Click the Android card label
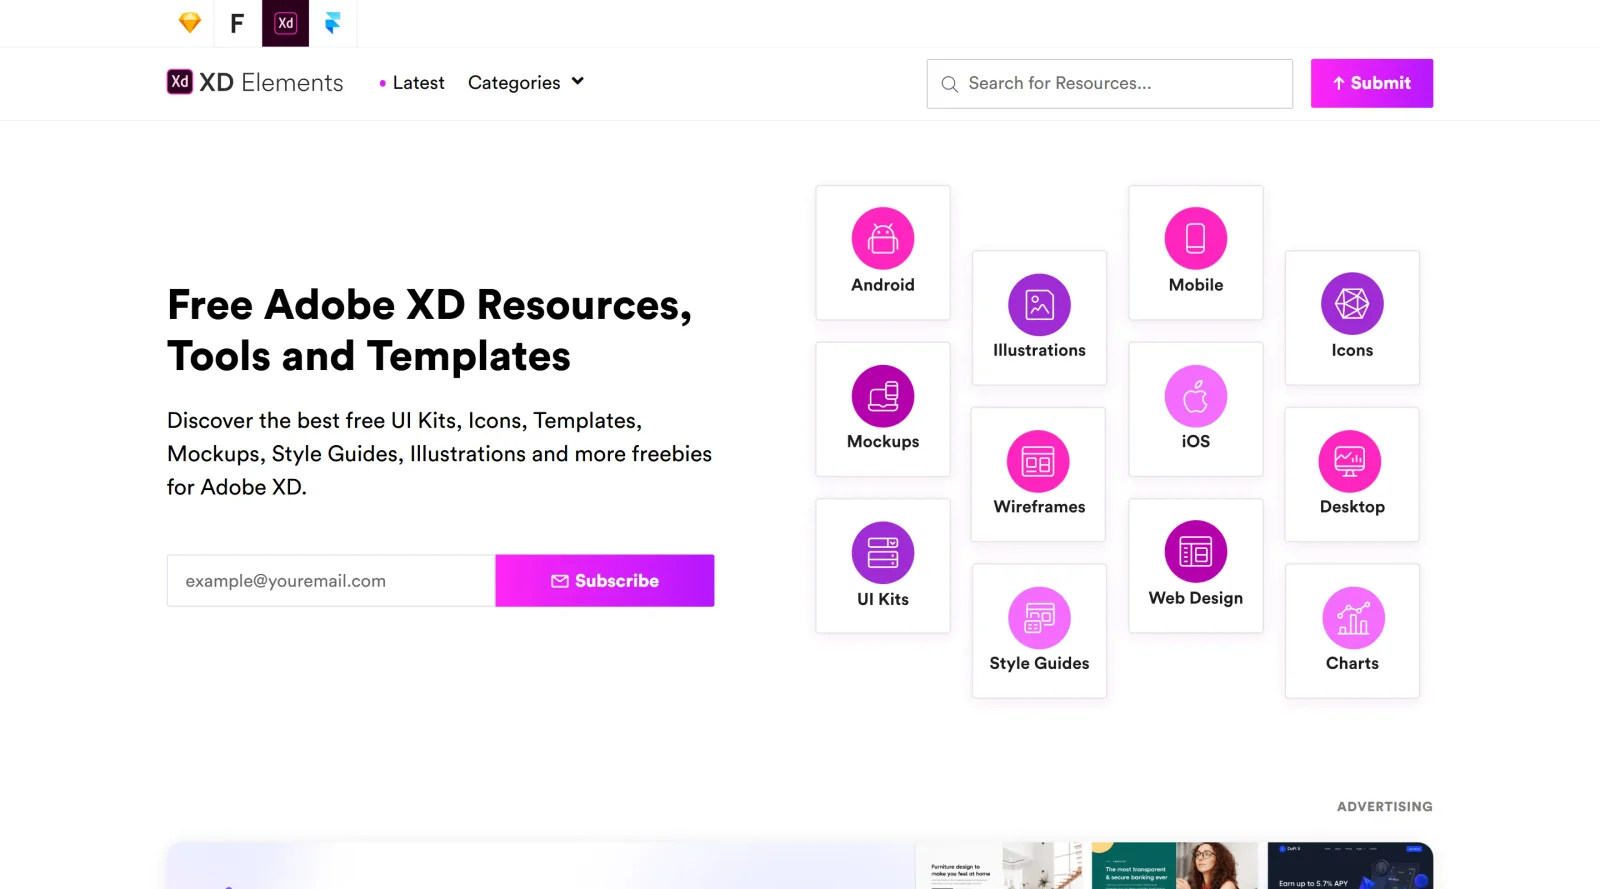1600x889 pixels. [x=883, y=285]
